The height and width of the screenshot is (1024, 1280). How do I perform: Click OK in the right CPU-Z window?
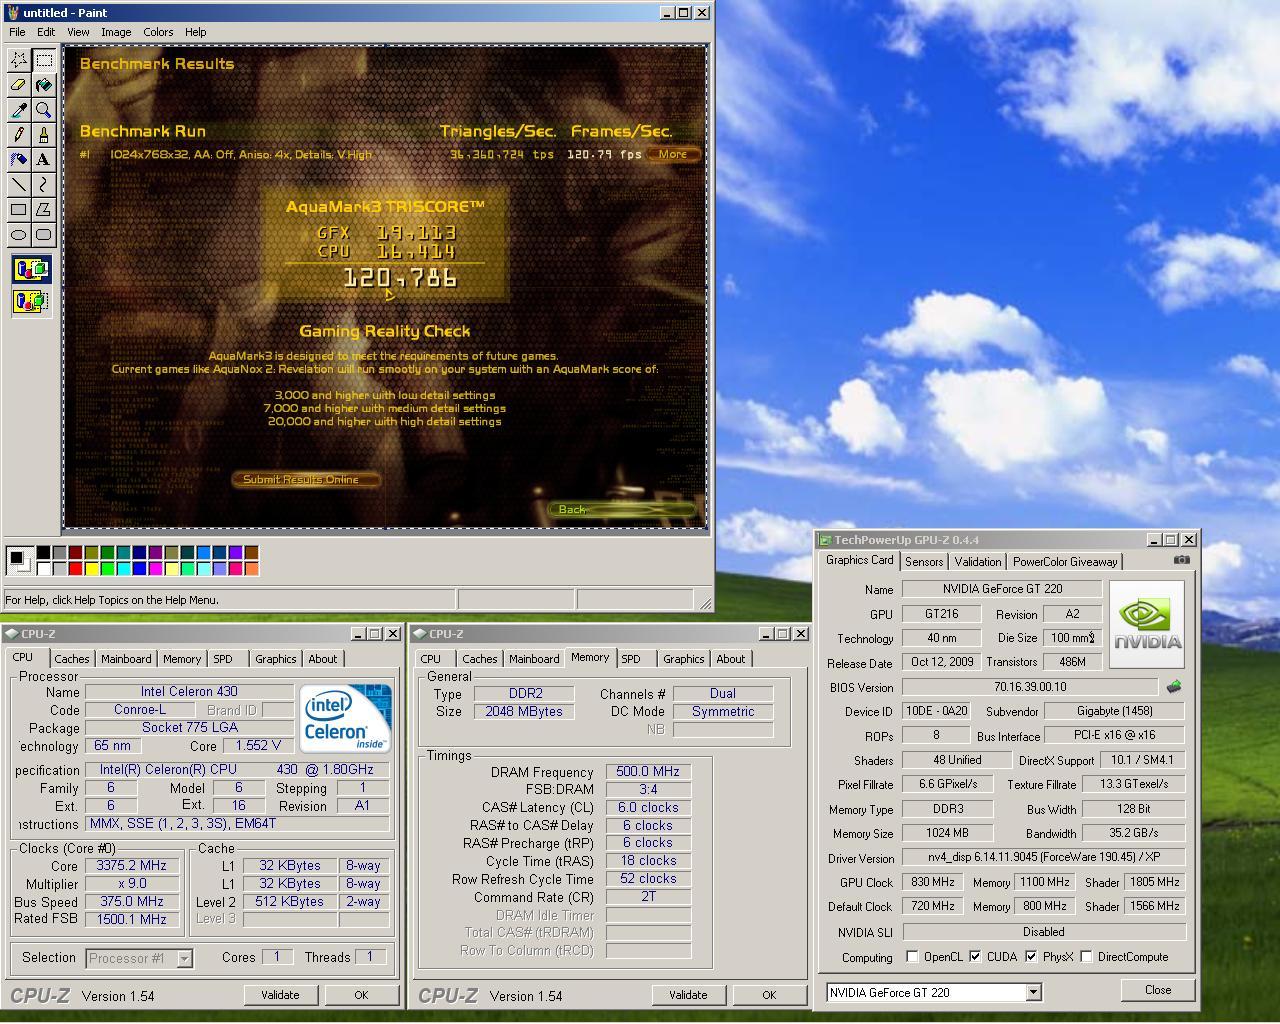click(x=769, y=995)
